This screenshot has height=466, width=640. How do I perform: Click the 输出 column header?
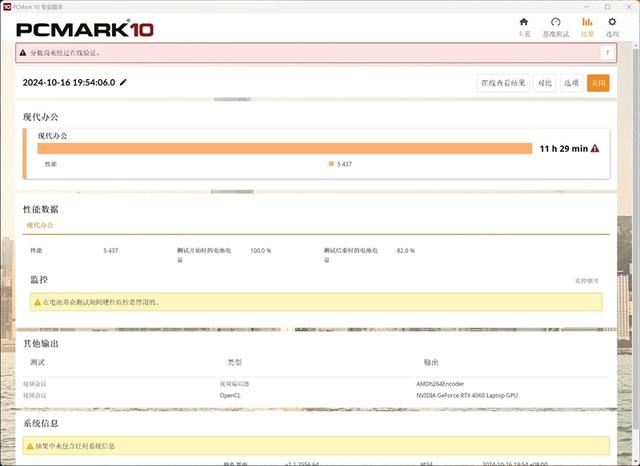click(431, 362)
